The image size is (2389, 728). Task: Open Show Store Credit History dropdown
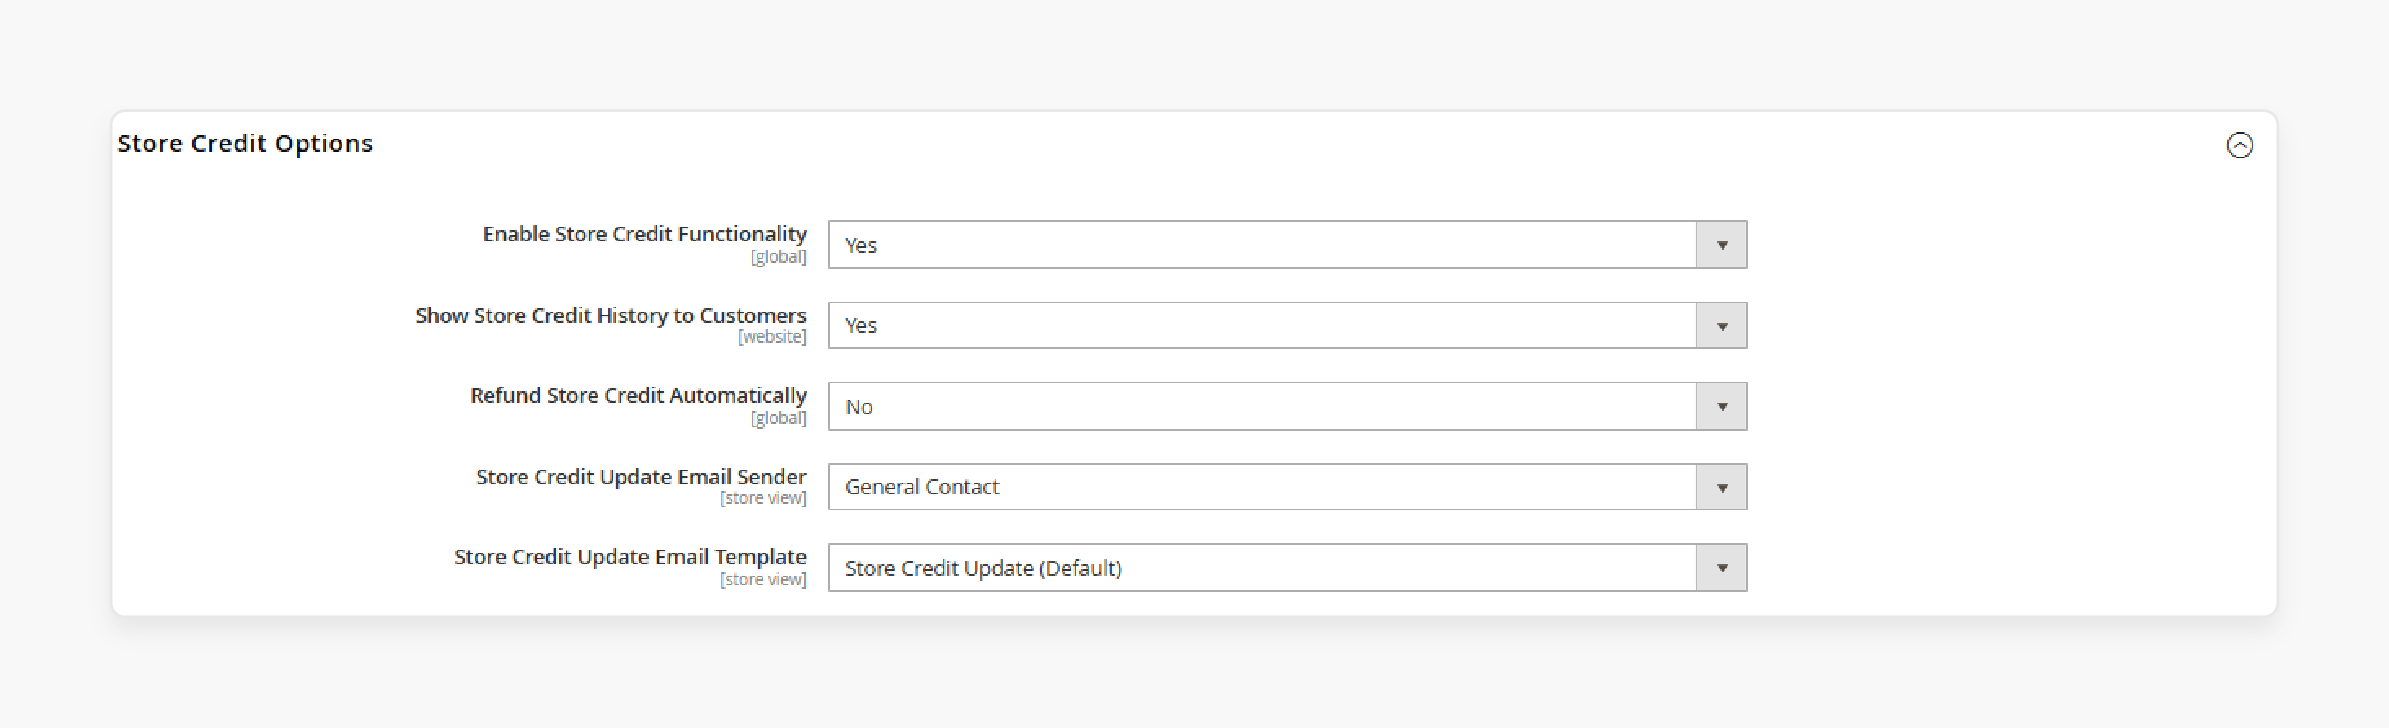[1287, 326]
